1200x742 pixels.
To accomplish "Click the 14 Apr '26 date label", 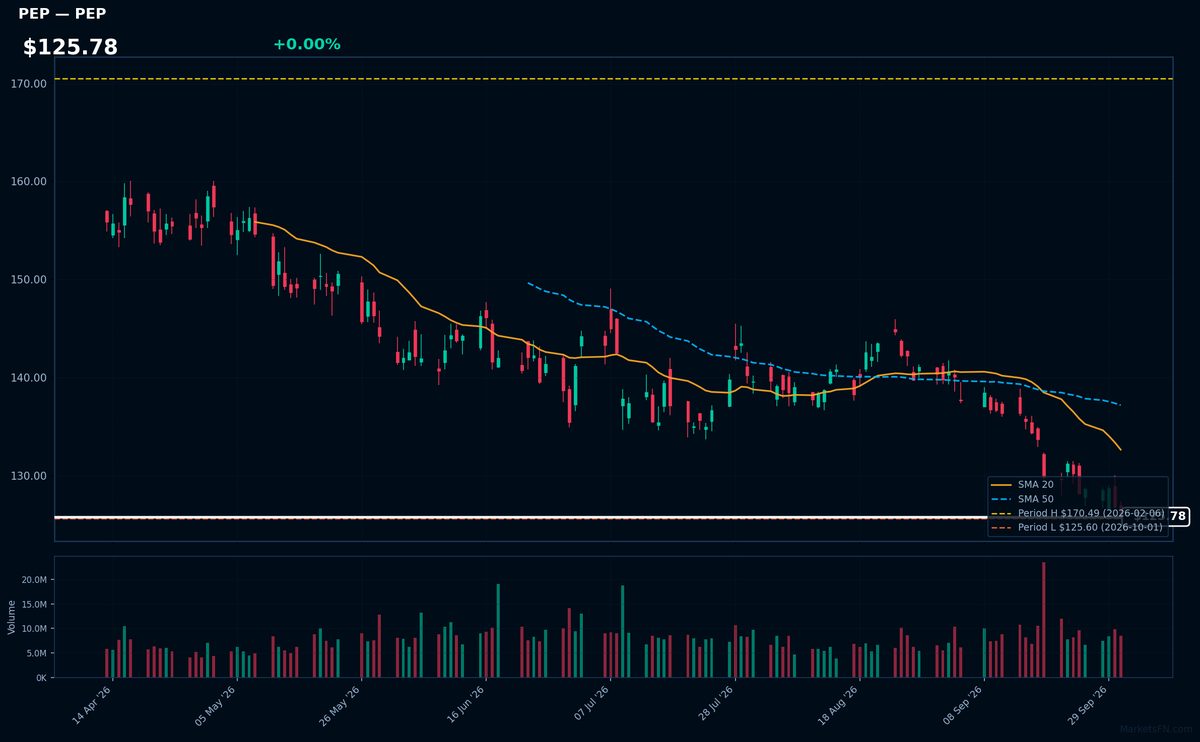I will click(x=90, y=704).
